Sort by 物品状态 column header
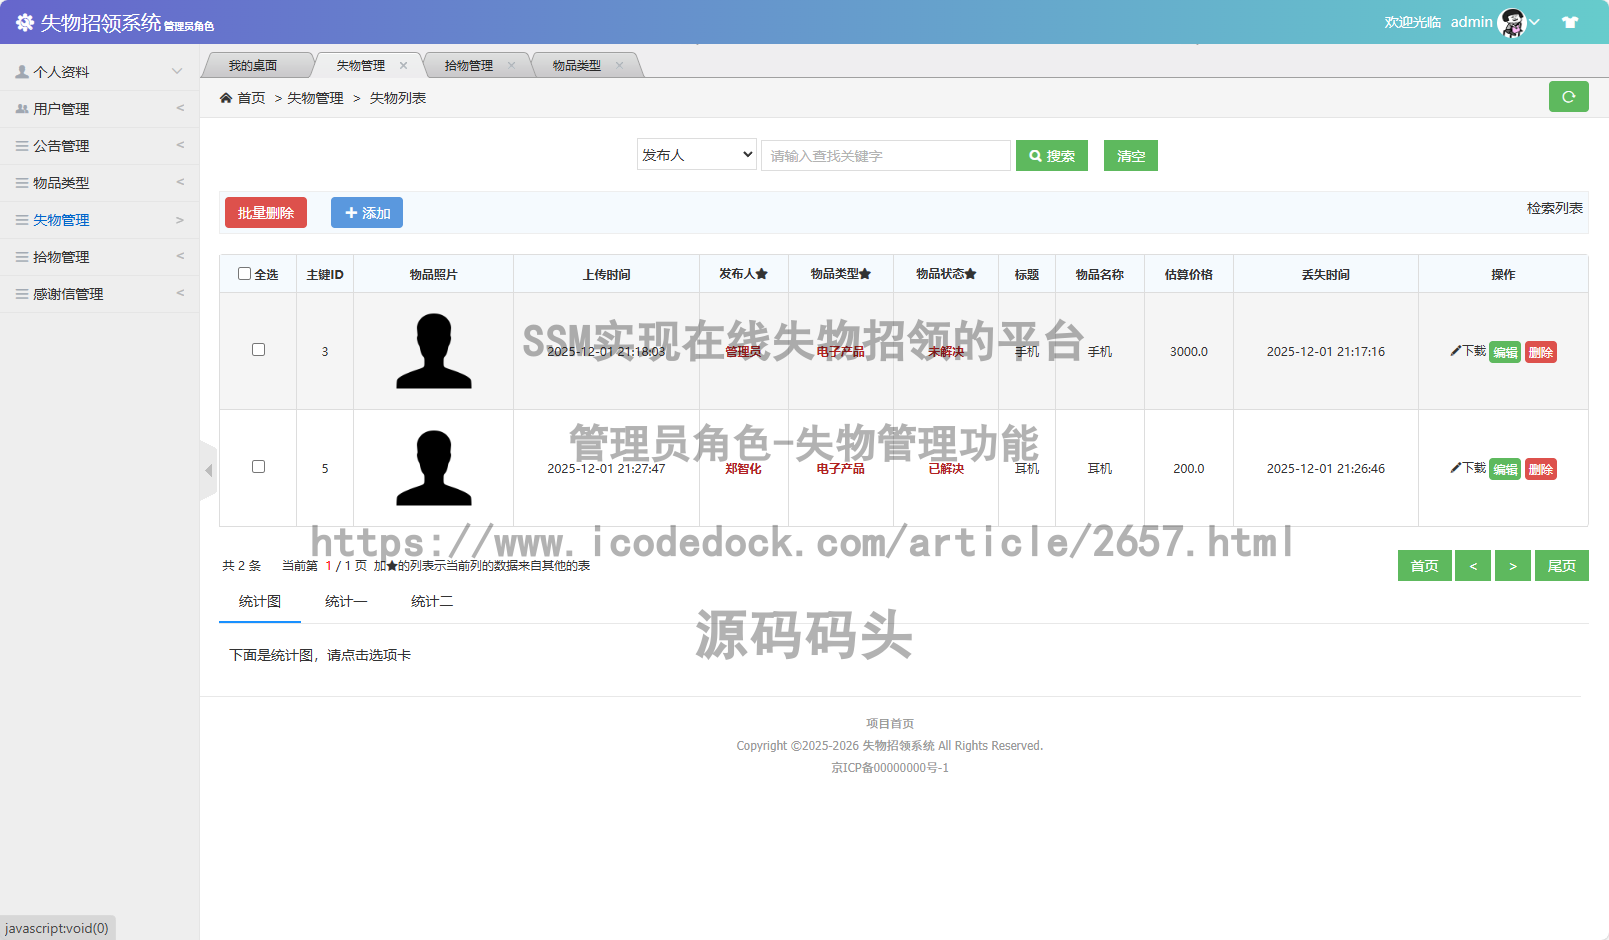Viewport: 1609px width, 940px height. (945, 274)
